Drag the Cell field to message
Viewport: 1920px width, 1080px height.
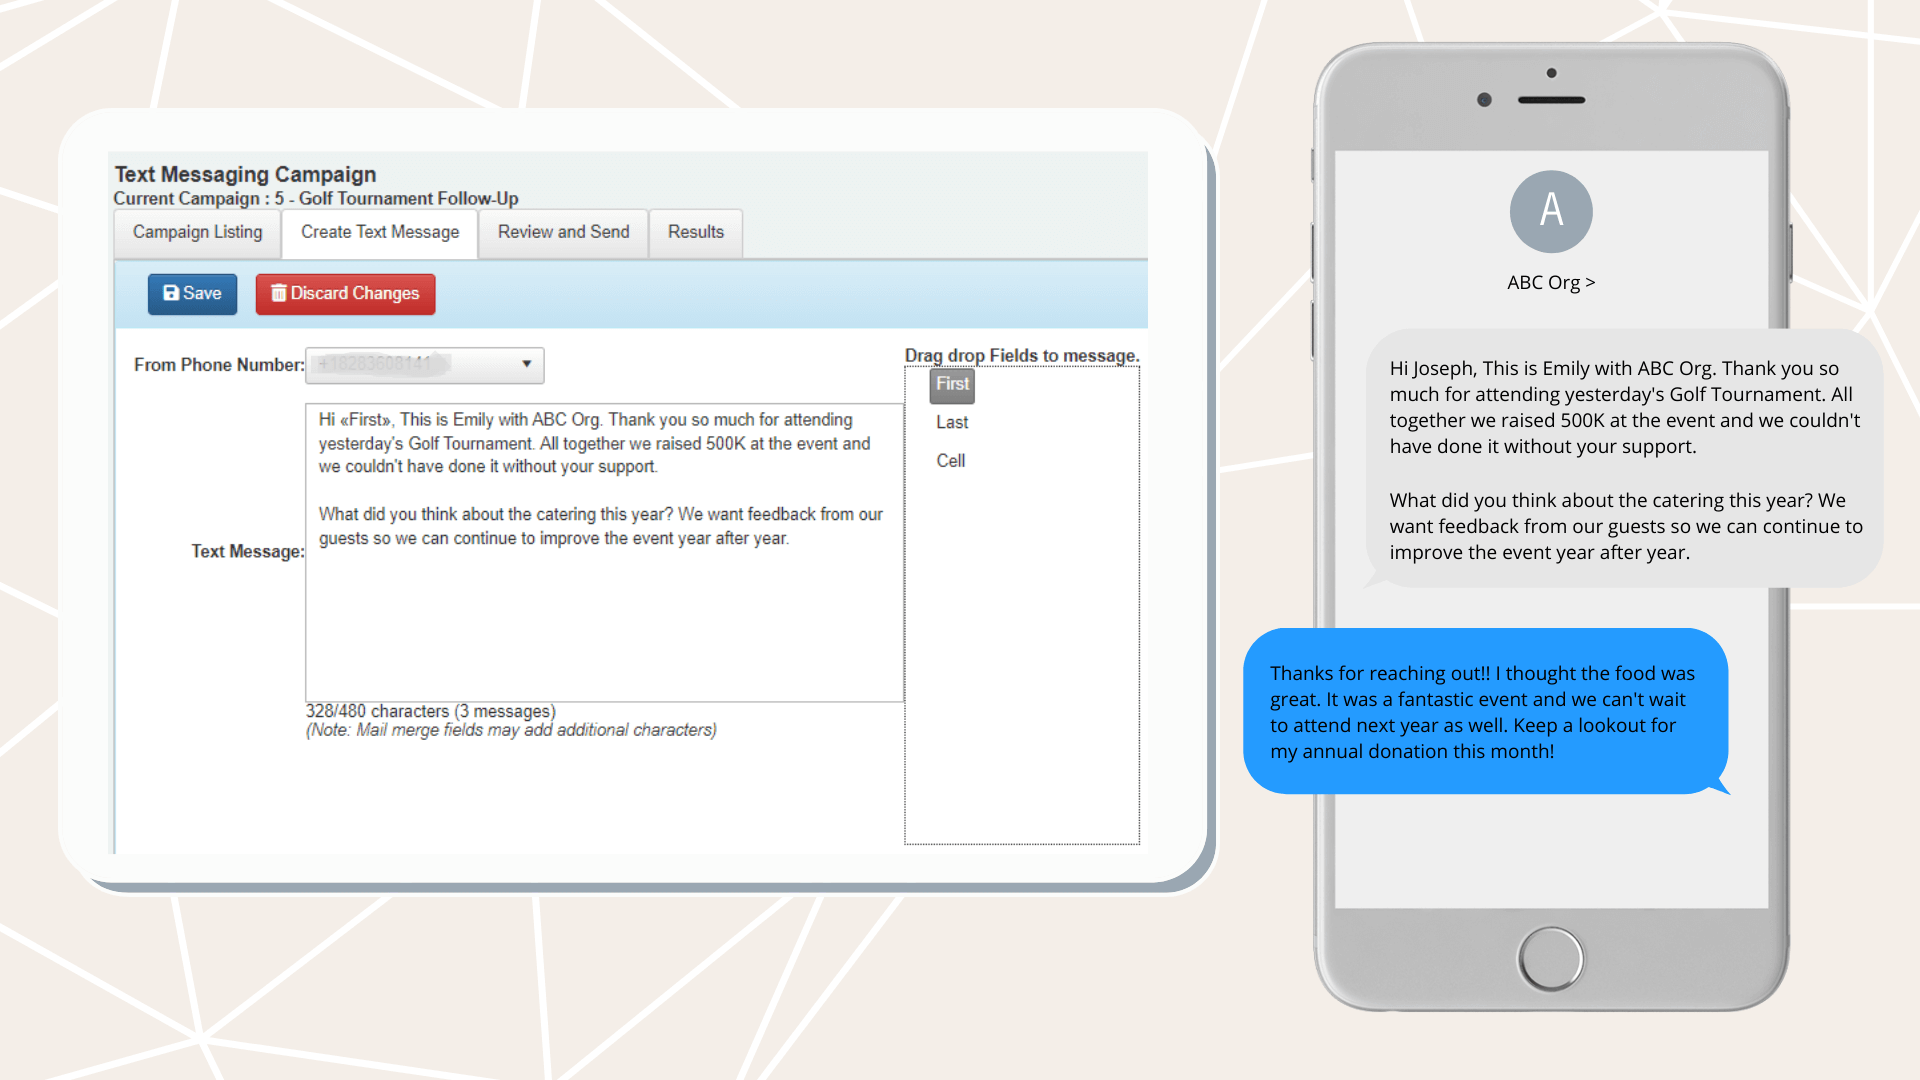click(x=948, y=460)
